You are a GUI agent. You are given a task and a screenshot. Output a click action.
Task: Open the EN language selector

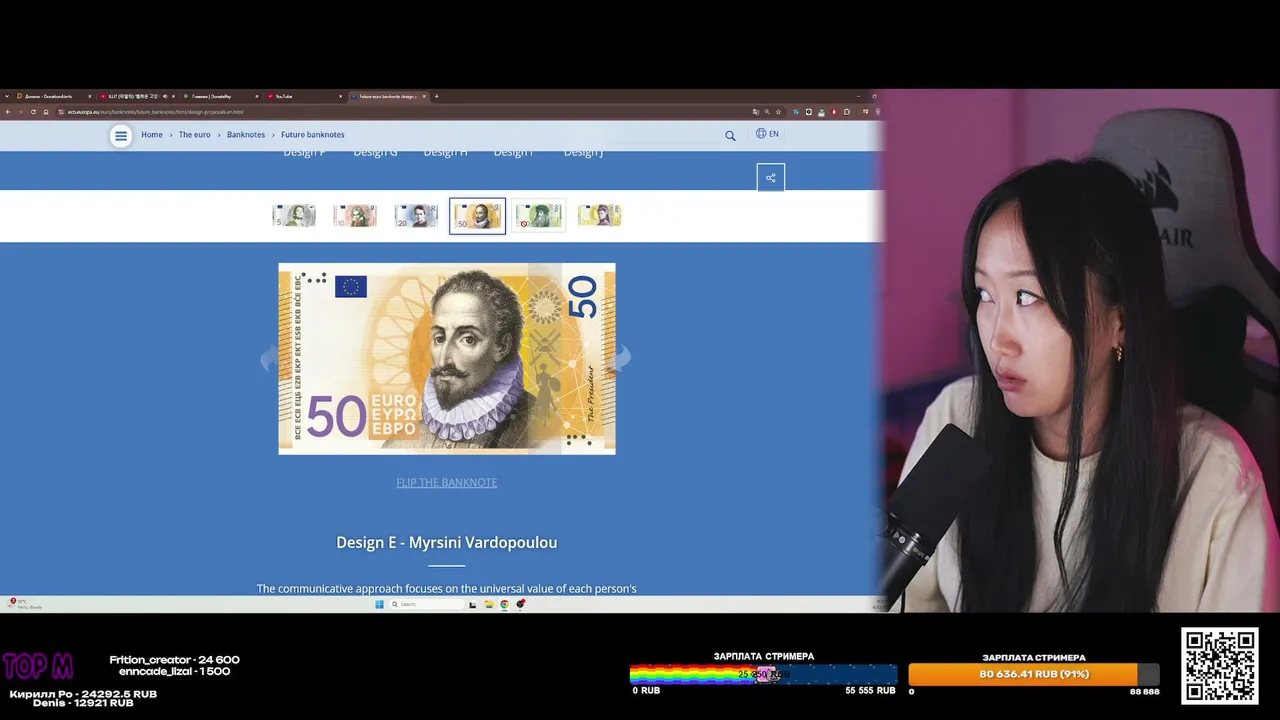(767, 134)
